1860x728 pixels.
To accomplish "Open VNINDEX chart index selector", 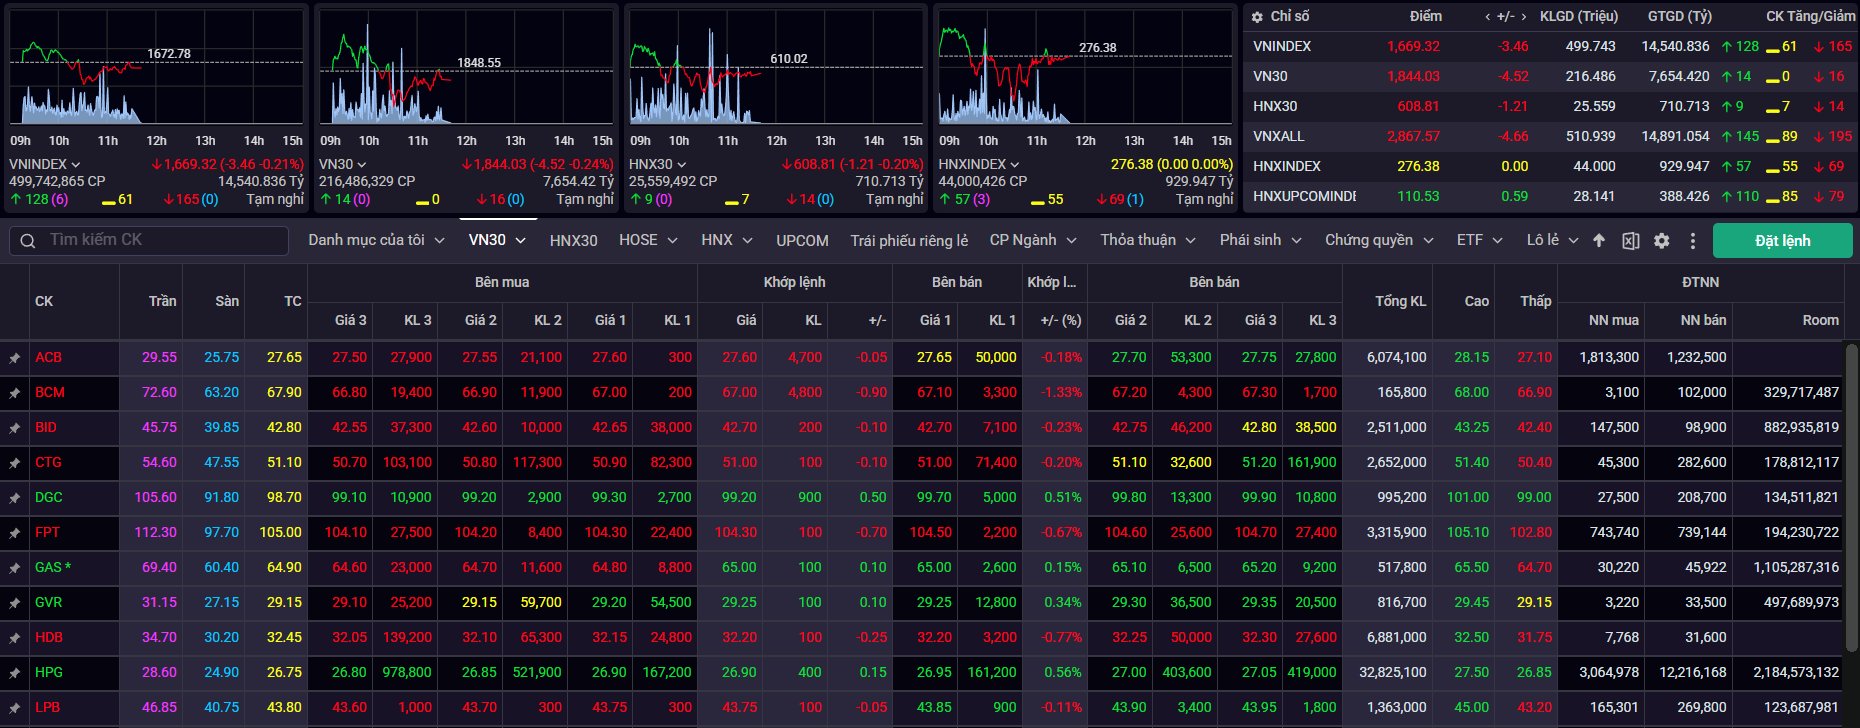I will [x=45, y=164].
